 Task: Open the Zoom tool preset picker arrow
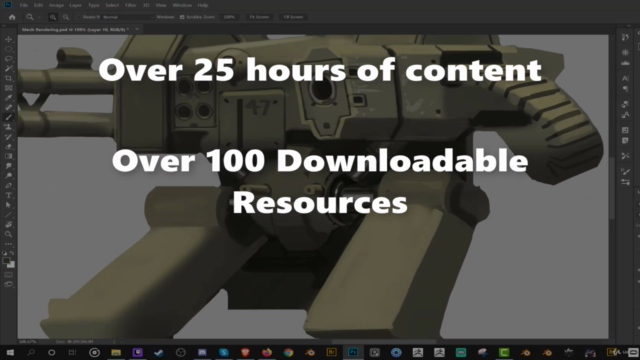(39, 17)
